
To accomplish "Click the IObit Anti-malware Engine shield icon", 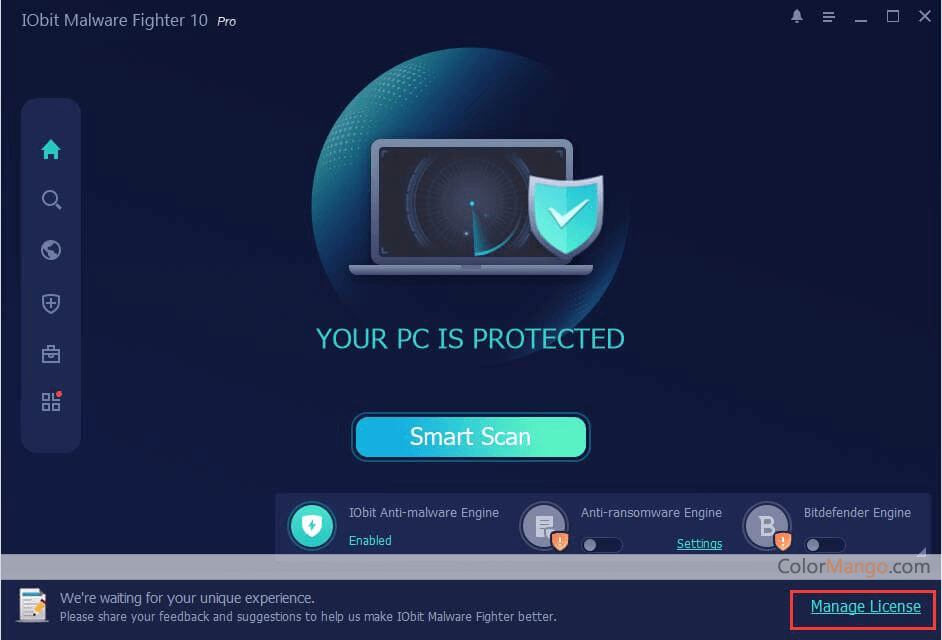I will click(311, 526).
